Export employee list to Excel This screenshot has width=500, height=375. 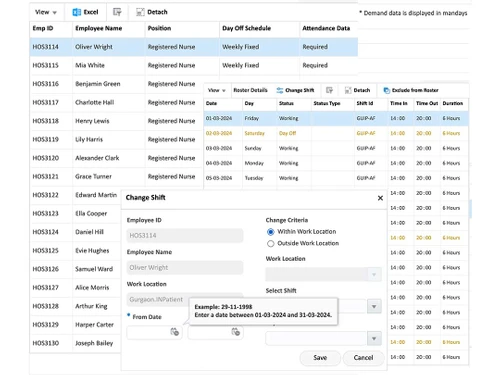pos(85,12)
